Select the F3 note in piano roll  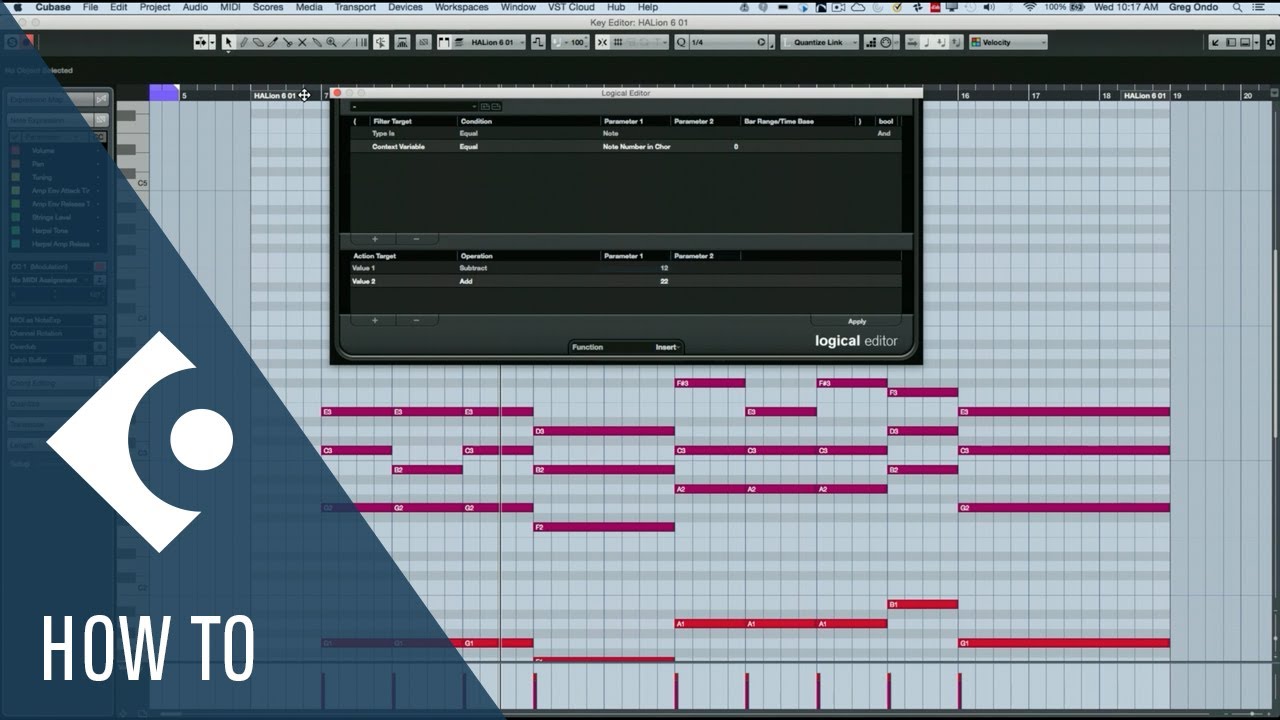click(x=923, y=392)
